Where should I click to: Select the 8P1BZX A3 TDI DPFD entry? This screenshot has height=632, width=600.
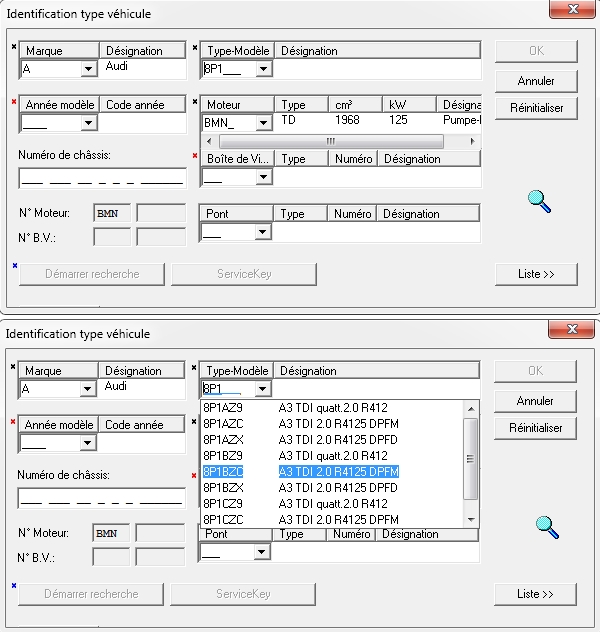[x=331, y=487]
